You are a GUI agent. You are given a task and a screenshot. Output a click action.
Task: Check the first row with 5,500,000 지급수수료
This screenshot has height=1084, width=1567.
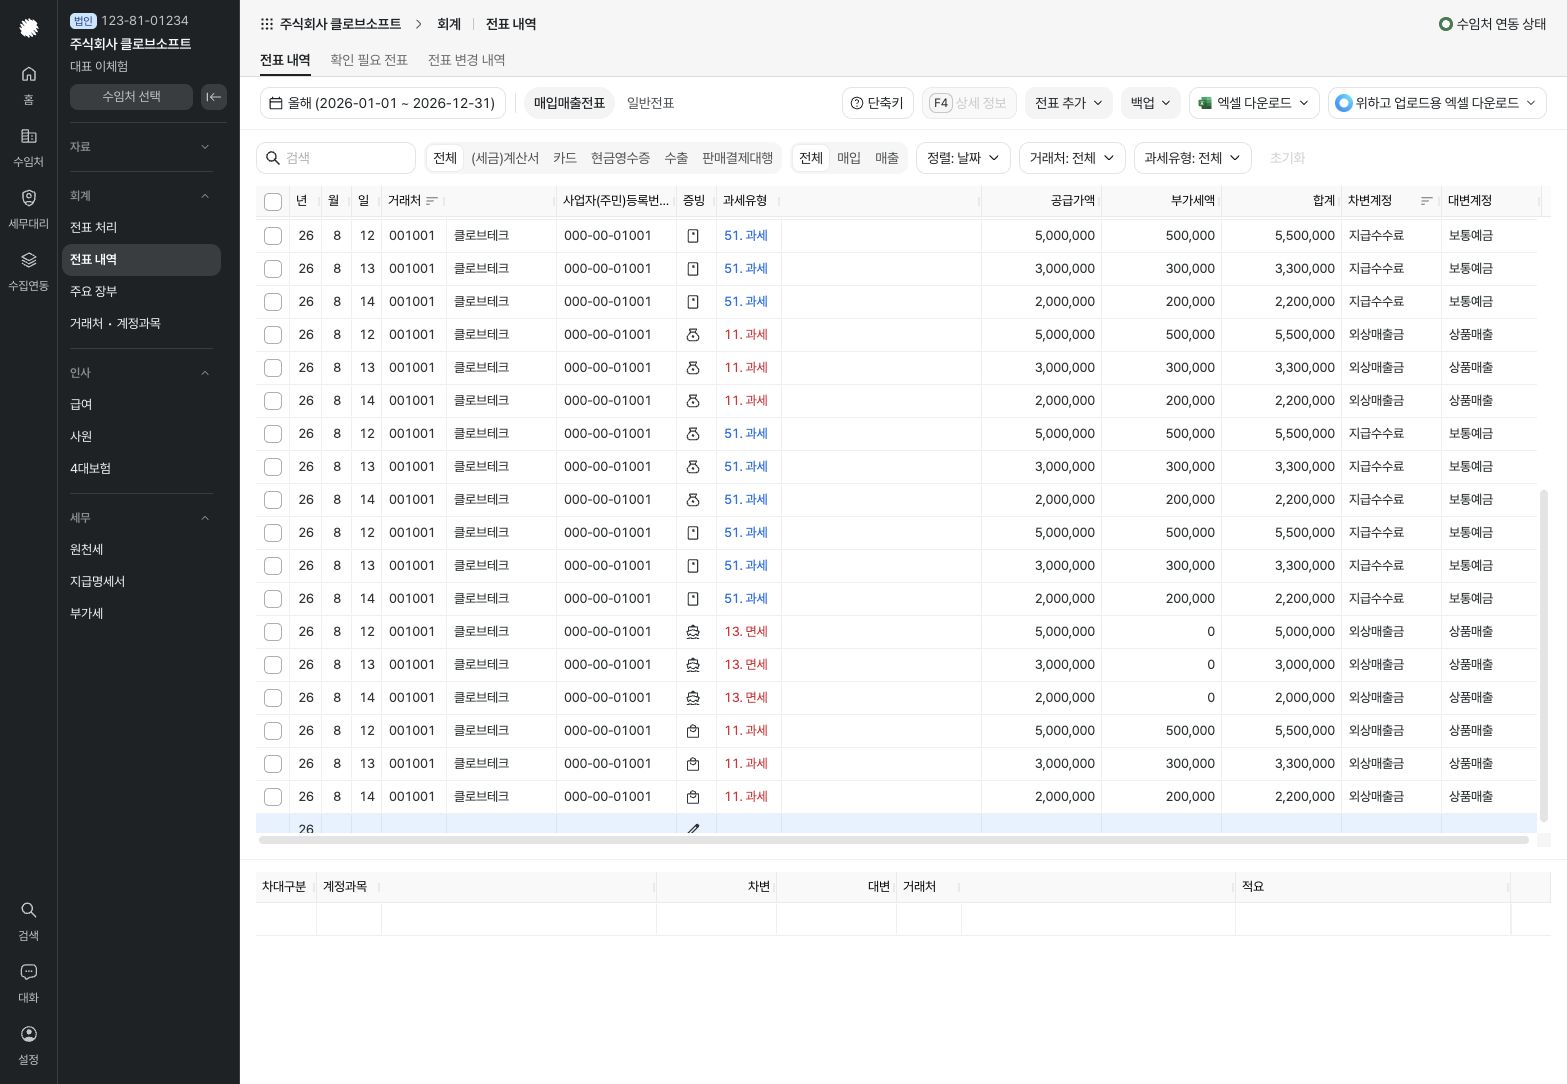pos(273,236)
